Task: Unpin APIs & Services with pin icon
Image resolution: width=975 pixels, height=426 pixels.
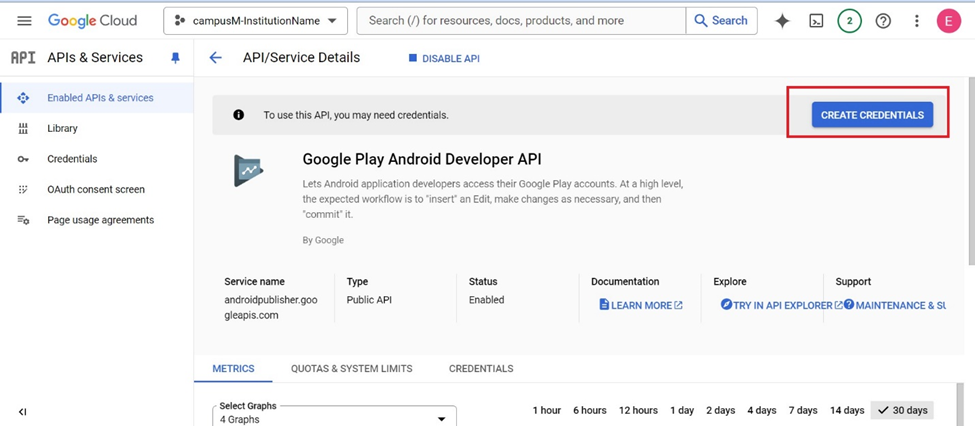Action: click(x=175, y=58)
